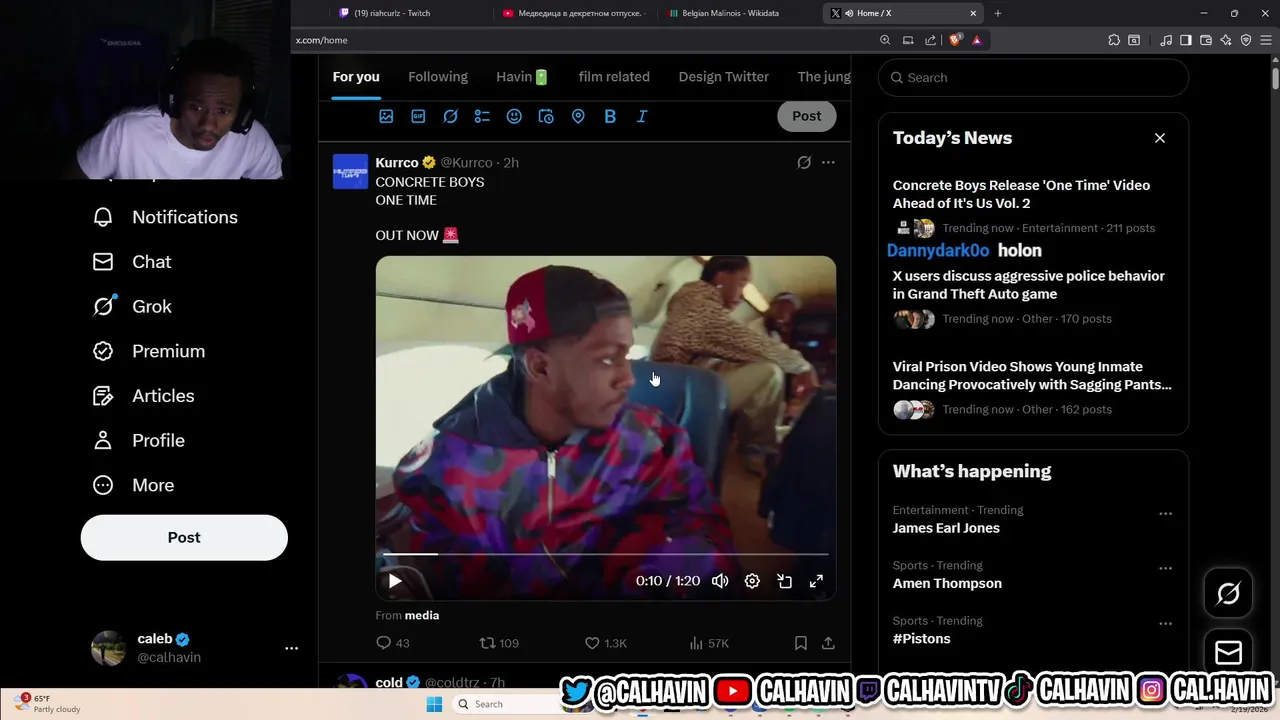Screen dimensions: 1280x720
Task: Switch to the riahcurlz Twitch browser tab
Action: coord(400,13)
